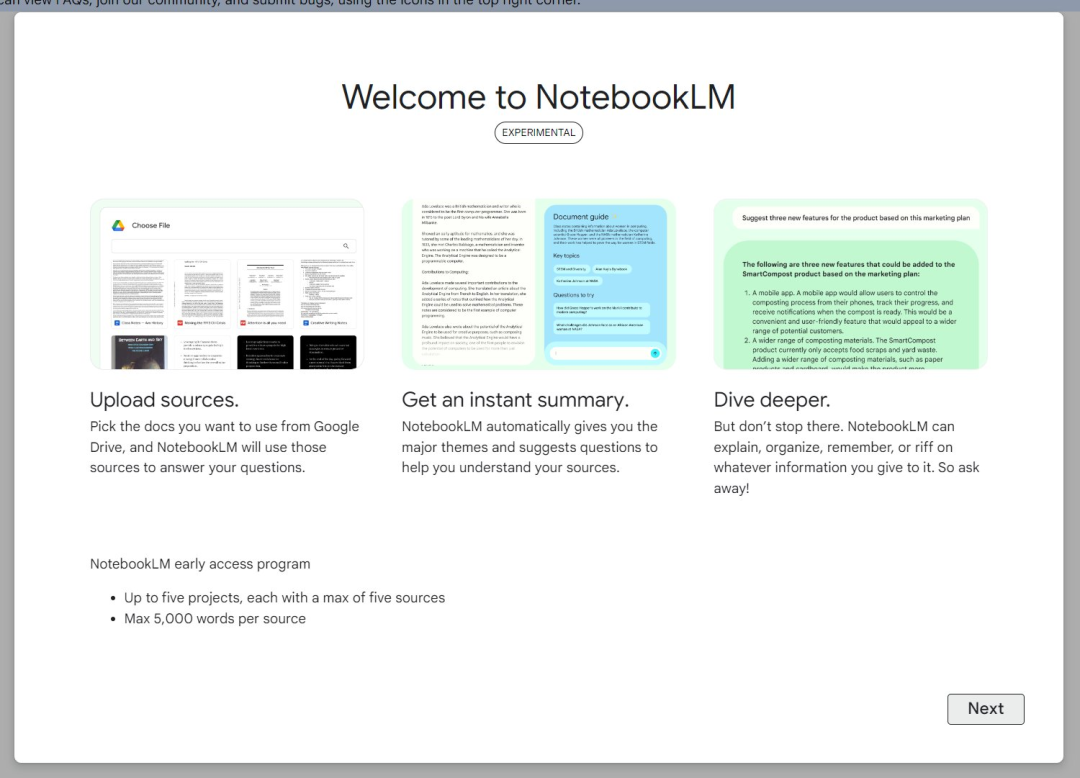Screen dimensions: 1080x778
Task: Click the Suggest three new features prompt bubble
Action: (x=850, y=218)
